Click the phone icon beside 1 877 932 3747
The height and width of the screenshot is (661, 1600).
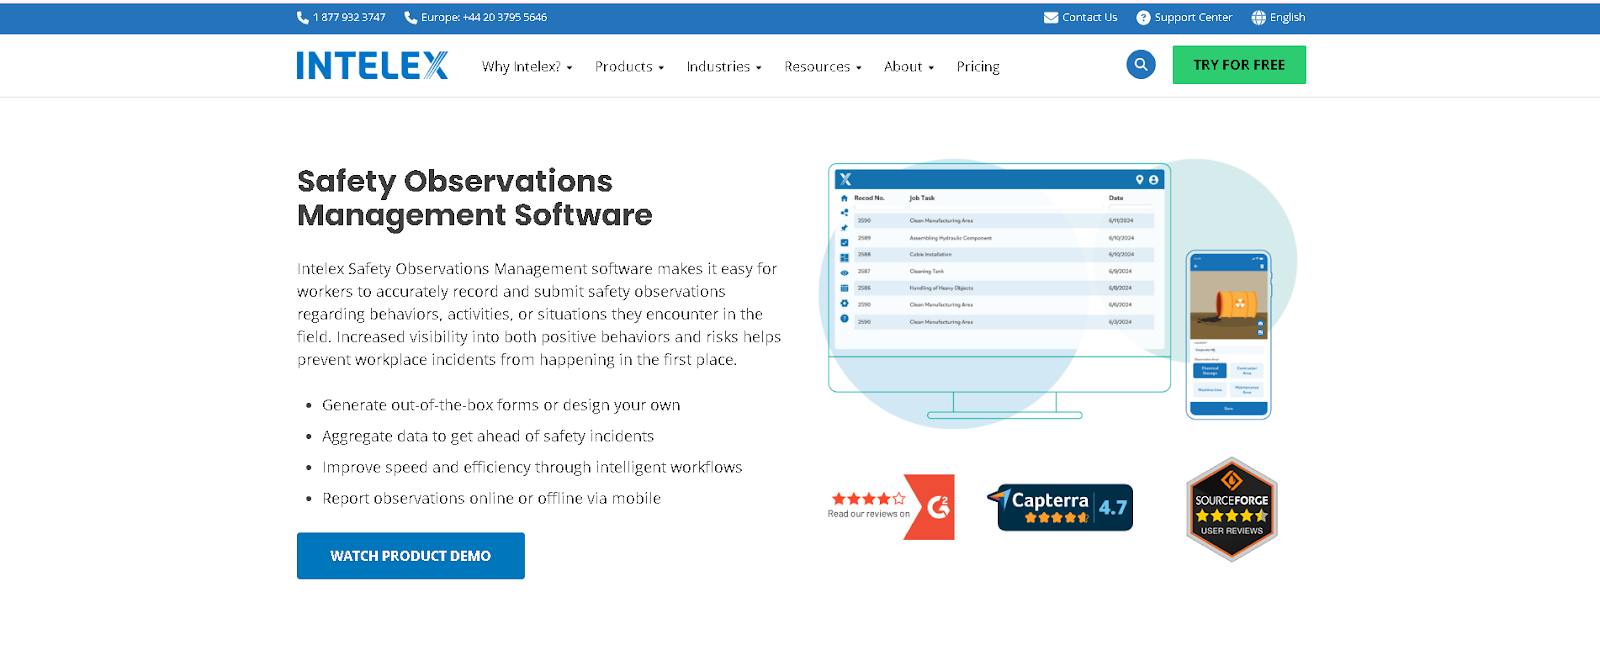pyautogui.click(x=303, y=17)
